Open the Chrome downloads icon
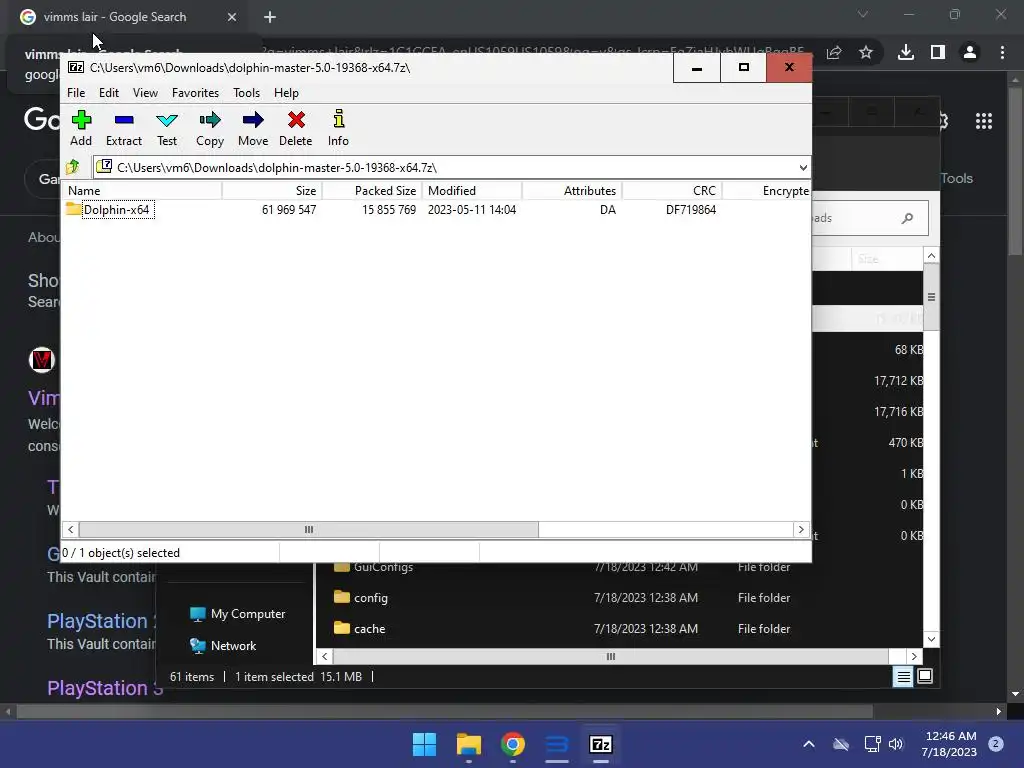1024x768 pixels. tap(906, 52)
